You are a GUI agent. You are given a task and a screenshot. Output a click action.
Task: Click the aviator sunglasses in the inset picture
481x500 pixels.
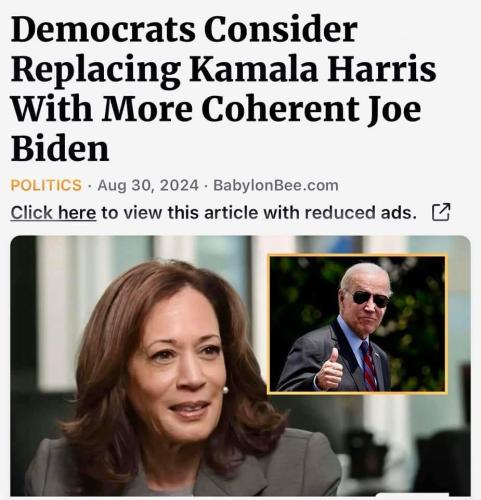click(371, 298)
